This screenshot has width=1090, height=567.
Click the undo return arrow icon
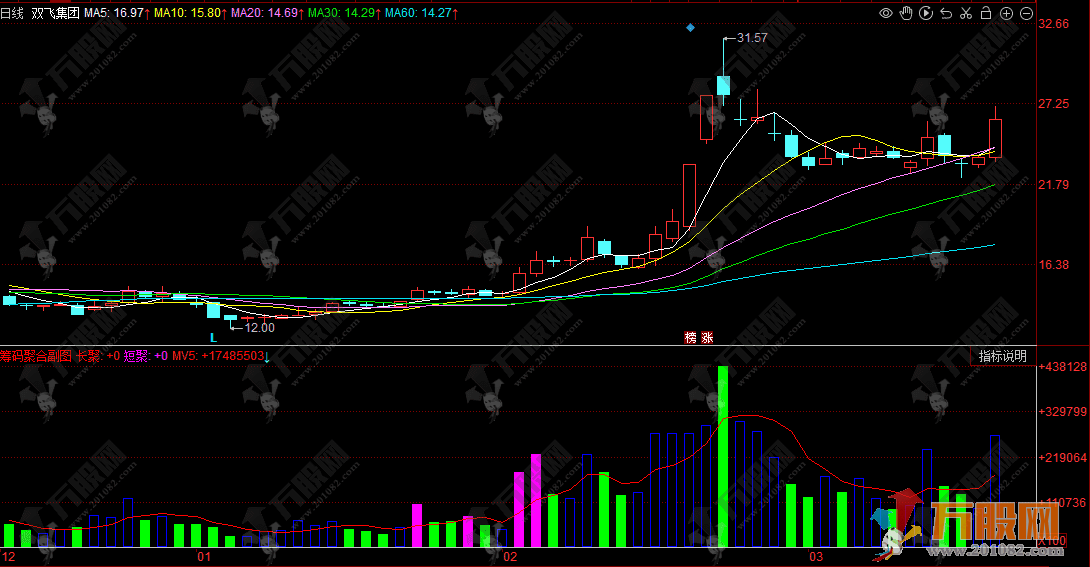[946, 13]
